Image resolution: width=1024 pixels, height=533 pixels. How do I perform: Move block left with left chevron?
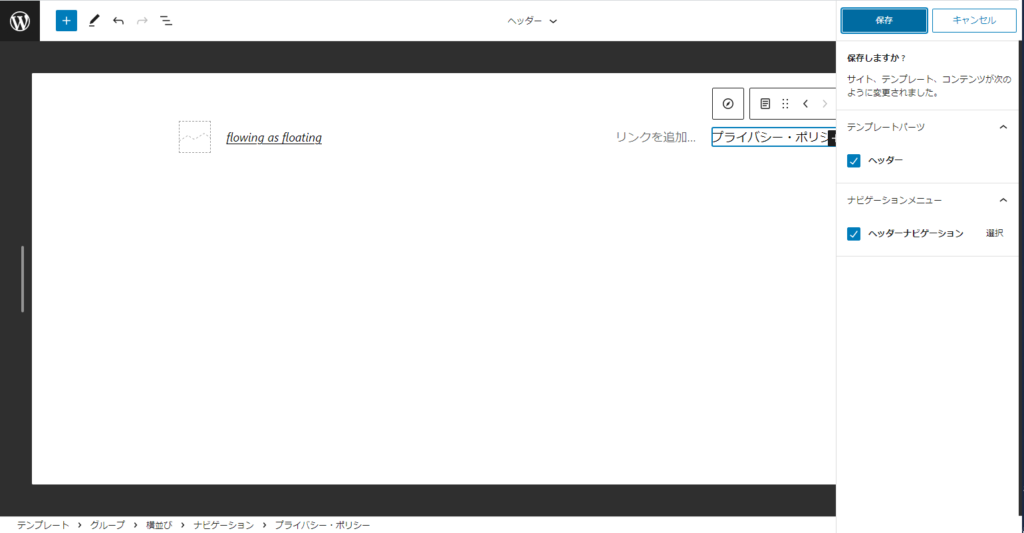click(x=805, y=104)
